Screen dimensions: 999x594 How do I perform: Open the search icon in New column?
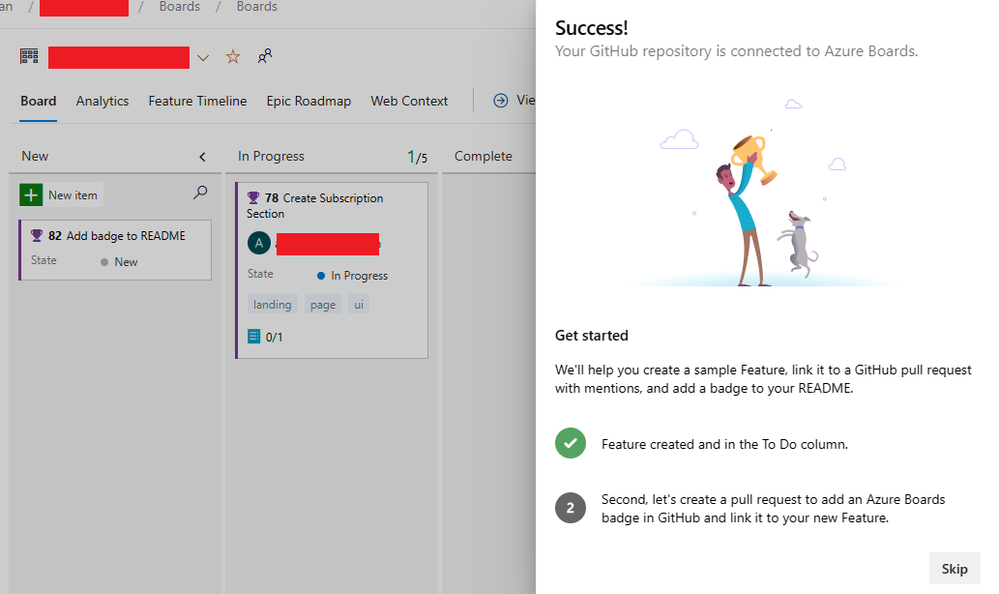coord(200,192)
